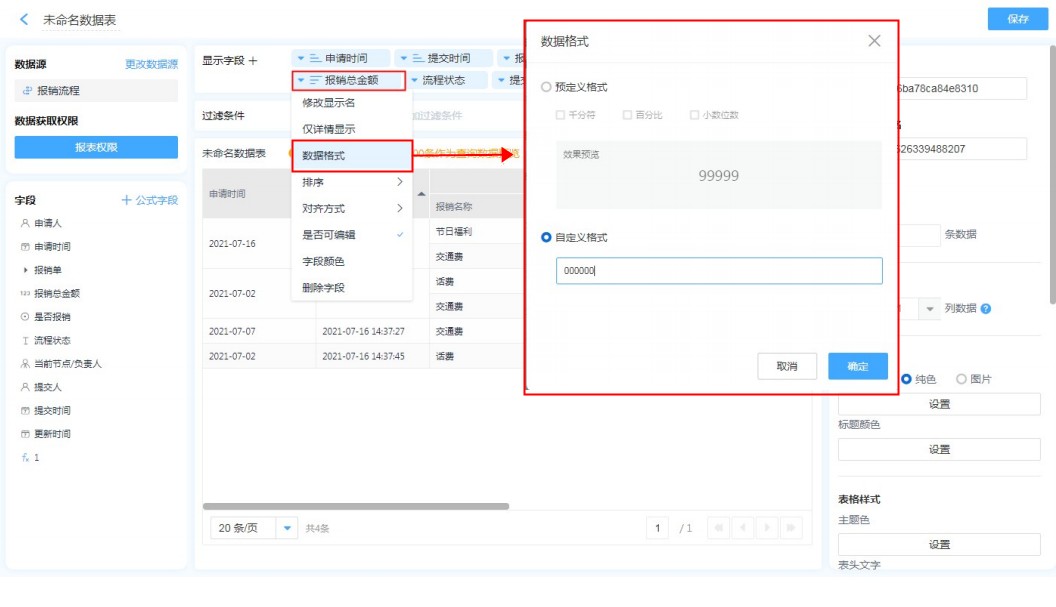Click the calendar icon beside 更新时间 field
This screenshot has width=1056, height=607.
tap(25, 434)
